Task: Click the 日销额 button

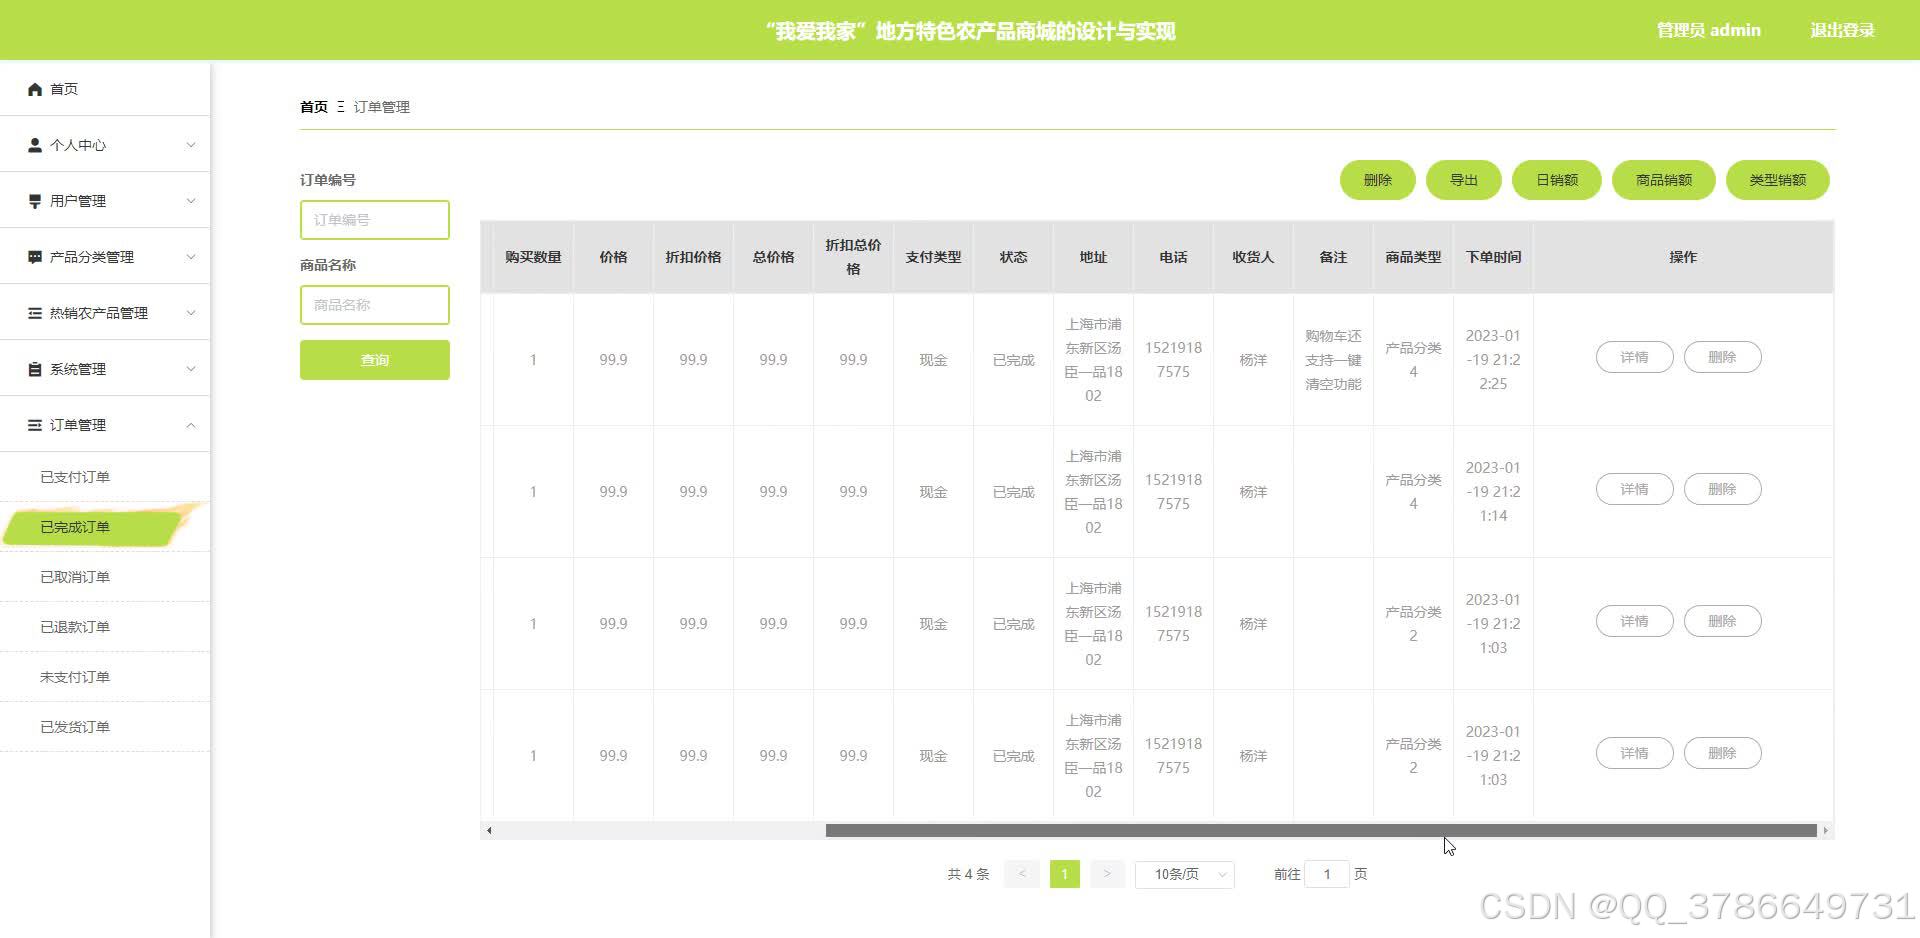Action: (1557, 180)
